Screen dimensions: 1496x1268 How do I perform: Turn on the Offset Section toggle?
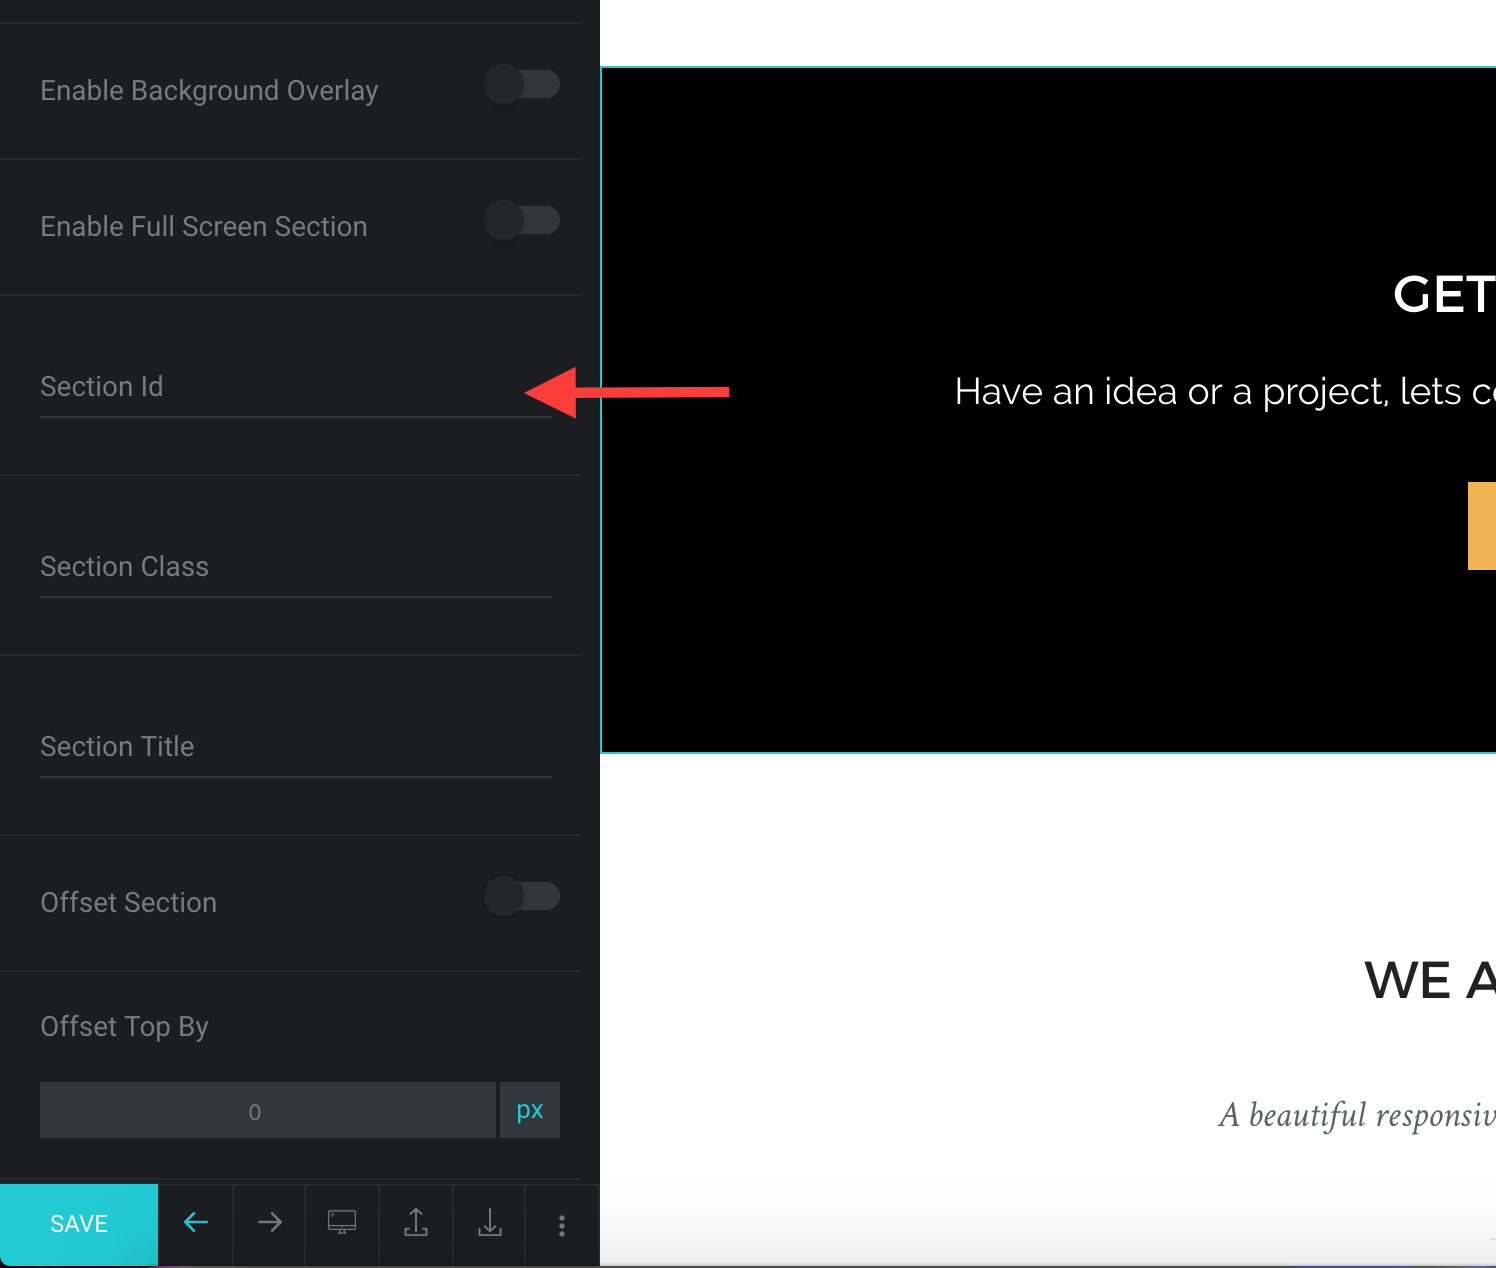[x=521, y=897]
